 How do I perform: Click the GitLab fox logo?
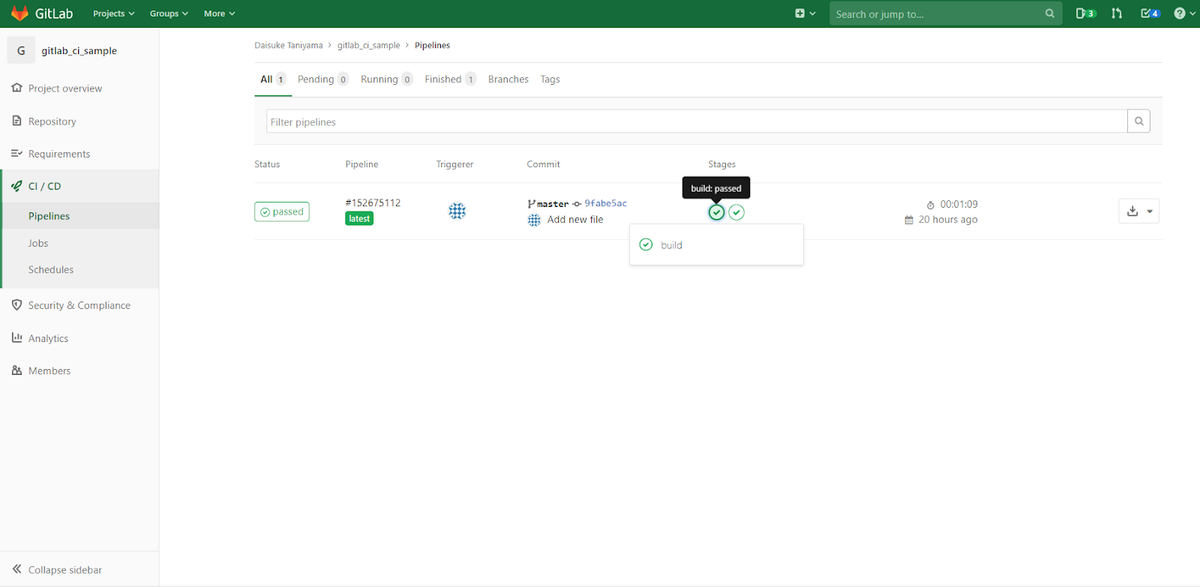[19, 13]
